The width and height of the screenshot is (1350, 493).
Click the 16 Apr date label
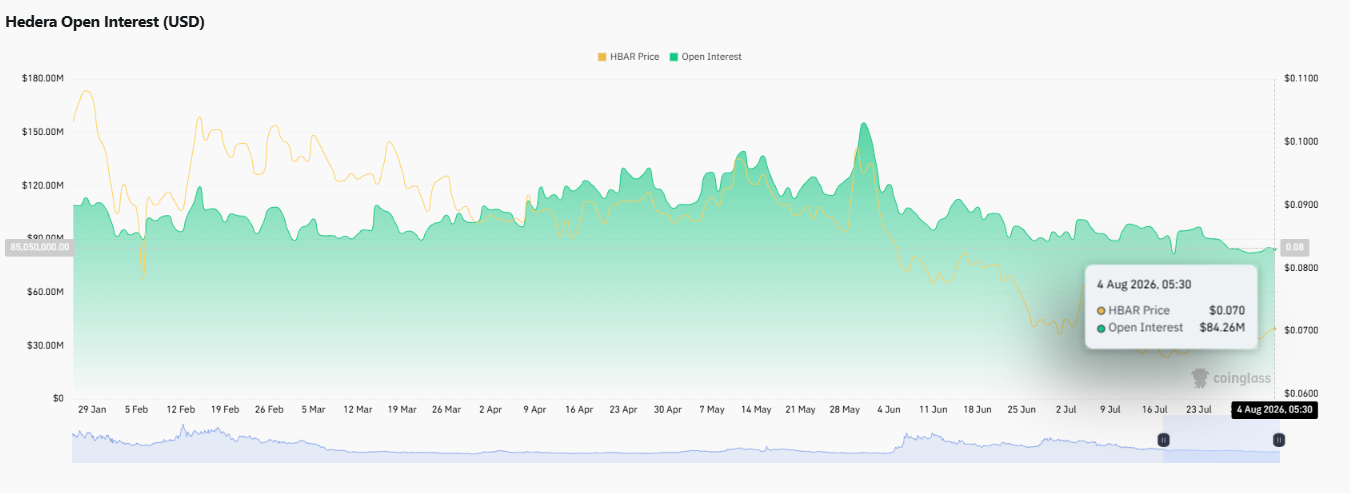(579, 410)
